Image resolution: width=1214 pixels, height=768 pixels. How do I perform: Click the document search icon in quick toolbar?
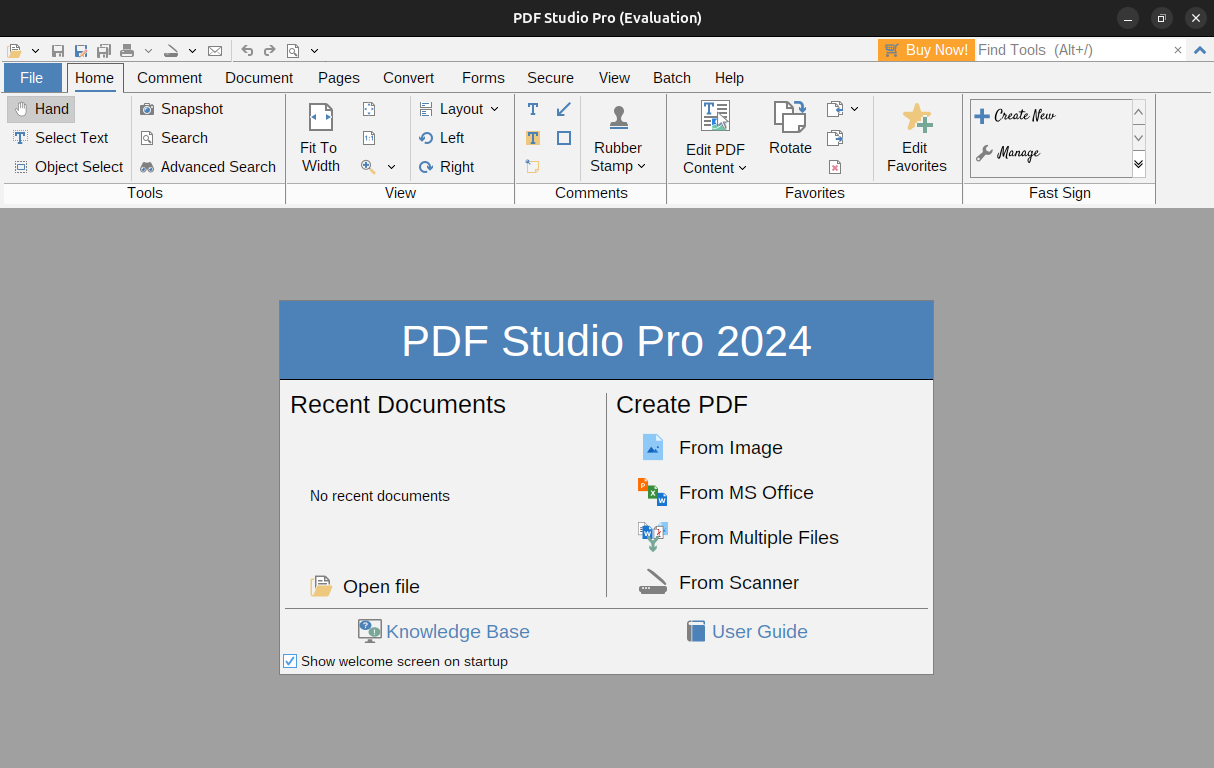(x=293, y=50)
